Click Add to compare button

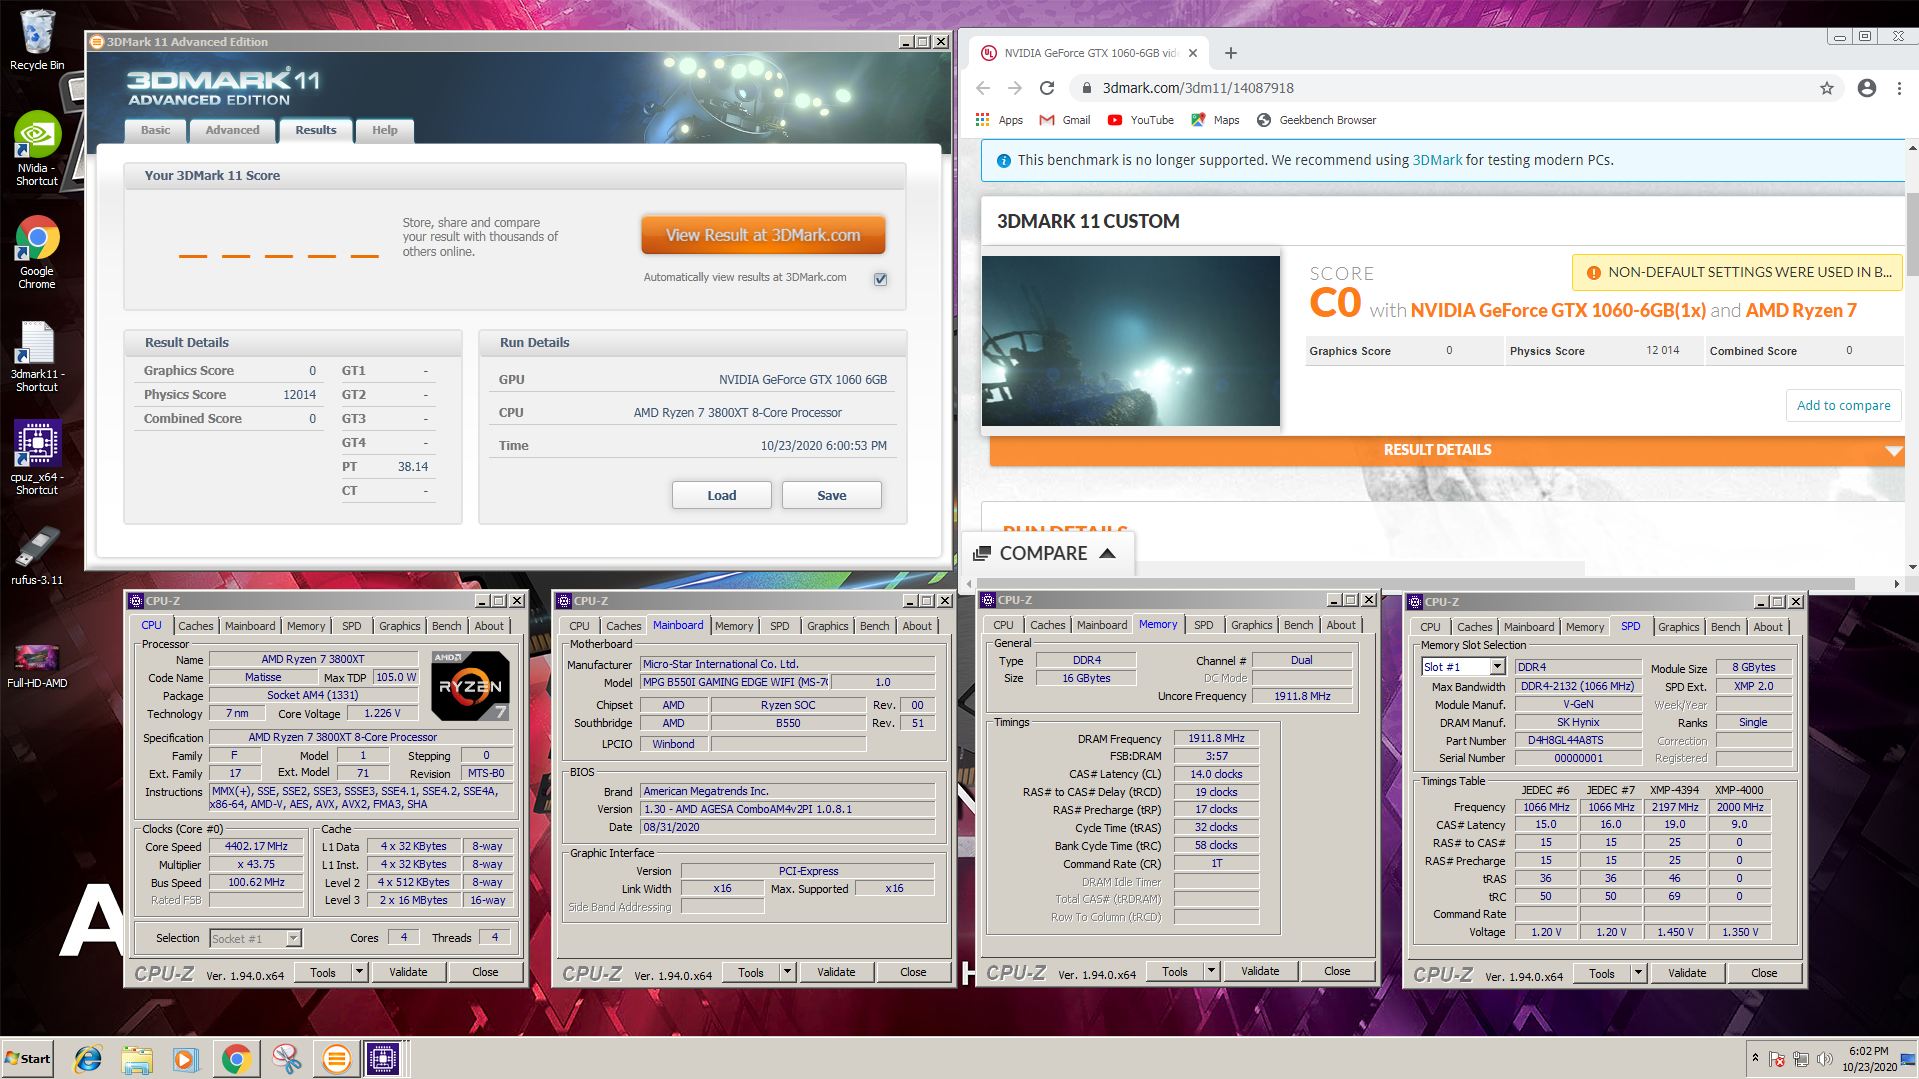point(1843,405)
